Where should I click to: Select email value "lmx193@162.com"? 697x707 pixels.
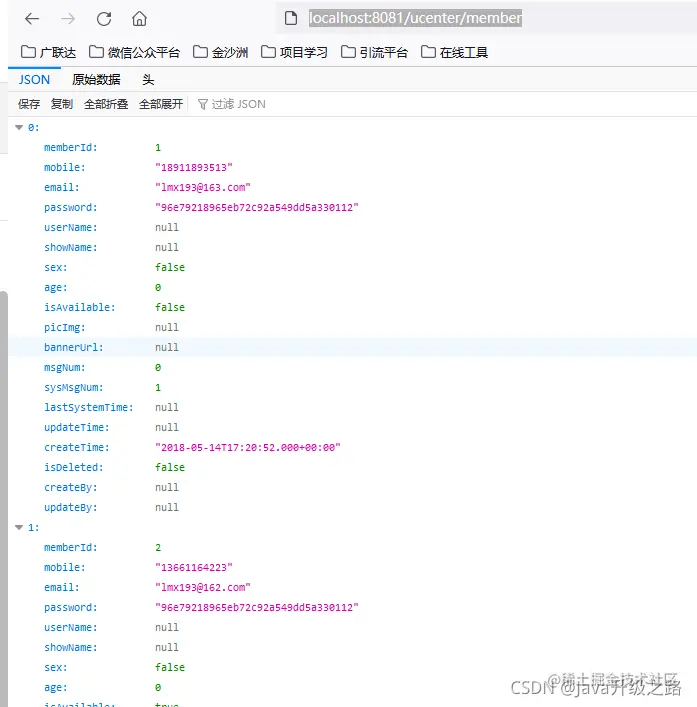[x=202, y=588]
